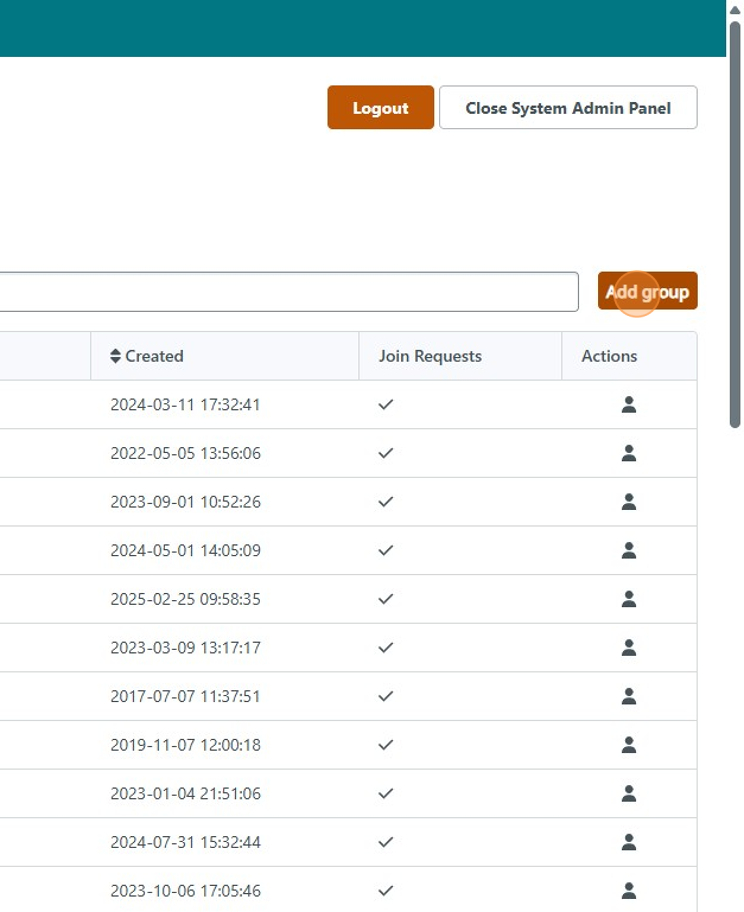Click the Join Requests column header
The image size is (744, 912).
[x=430, y=356]
